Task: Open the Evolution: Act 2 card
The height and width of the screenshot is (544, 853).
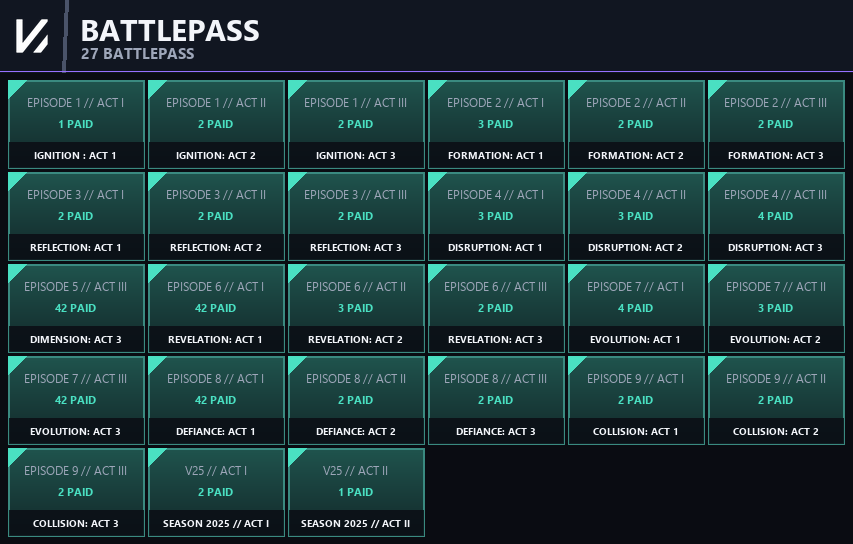Action: pos(776,308)
